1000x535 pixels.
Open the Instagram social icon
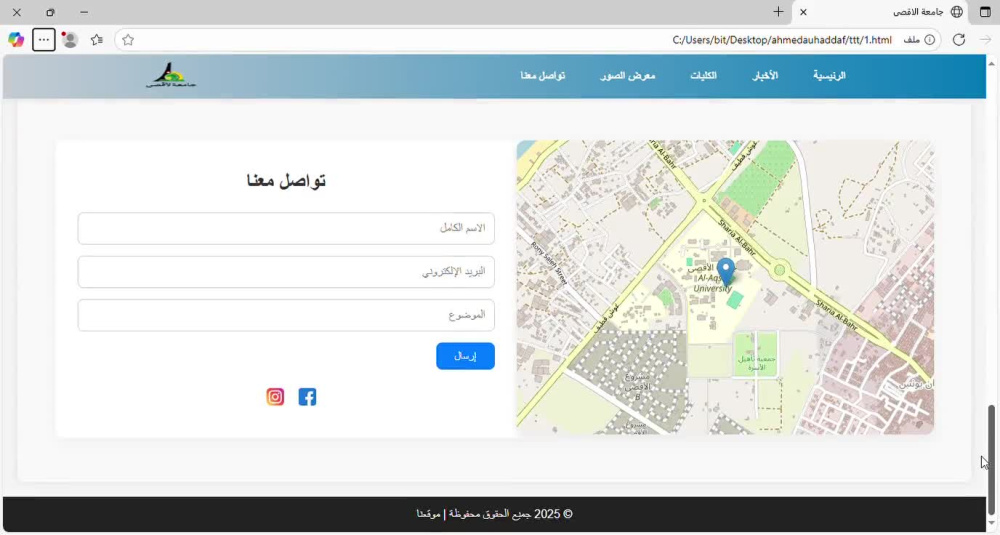pyautogui.click(x=275, y=397)
